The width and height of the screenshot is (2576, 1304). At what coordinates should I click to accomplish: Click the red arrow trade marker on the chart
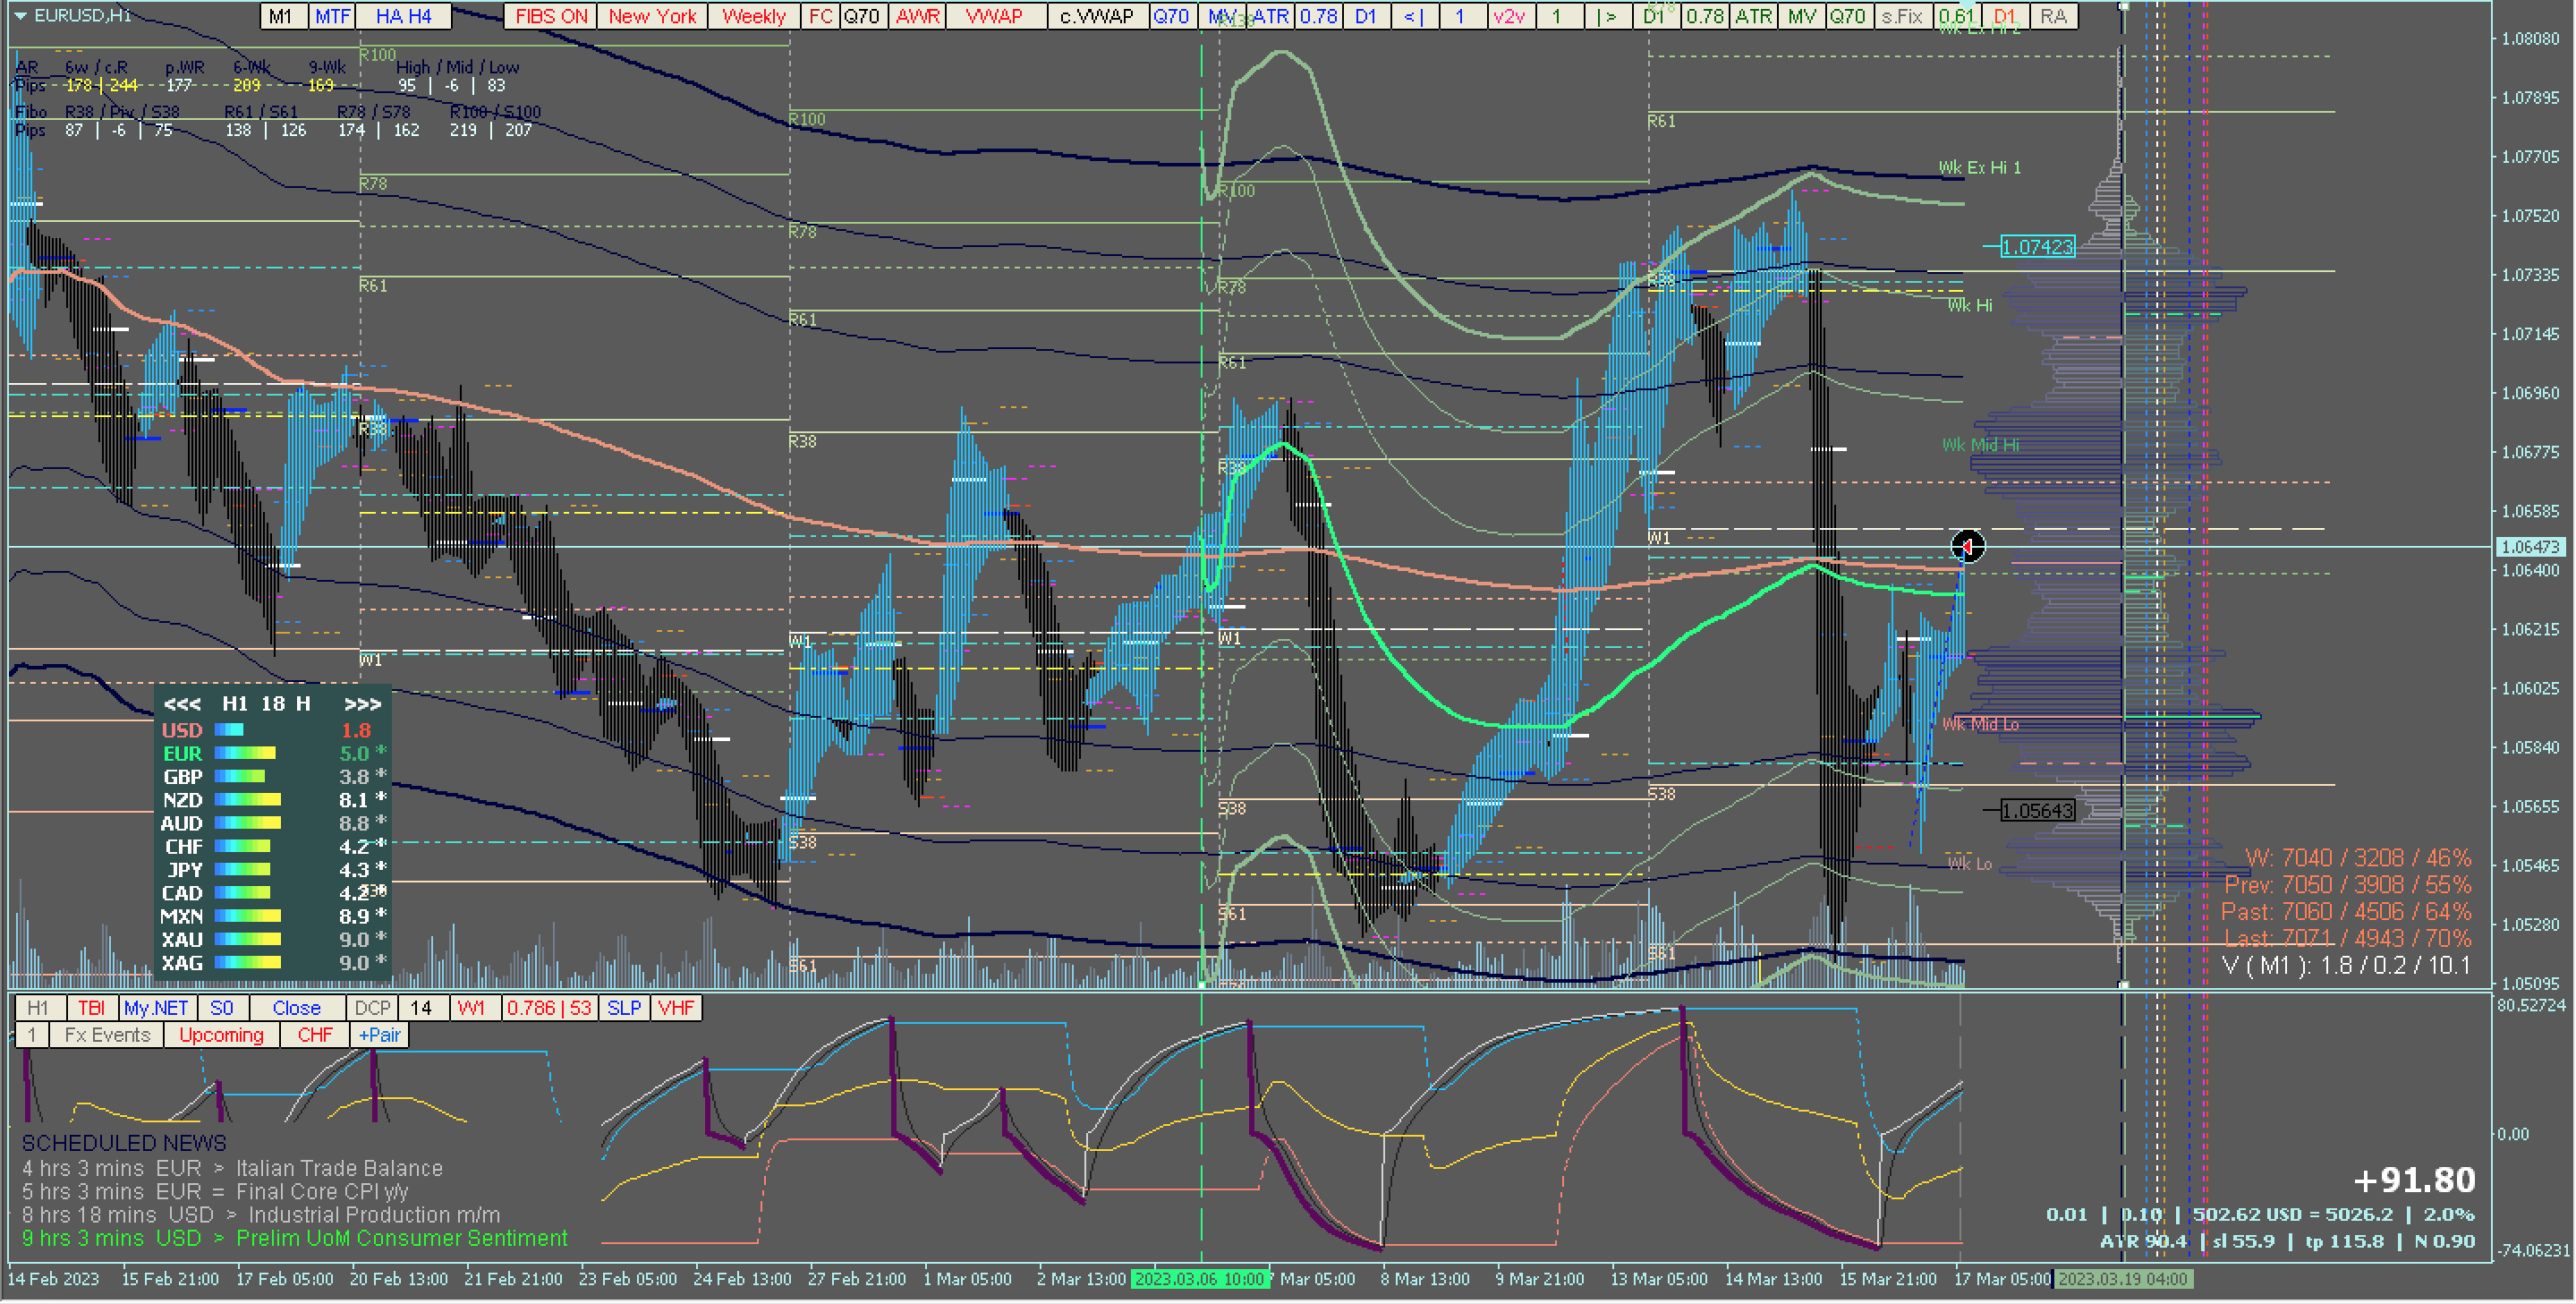[1967, 547]
